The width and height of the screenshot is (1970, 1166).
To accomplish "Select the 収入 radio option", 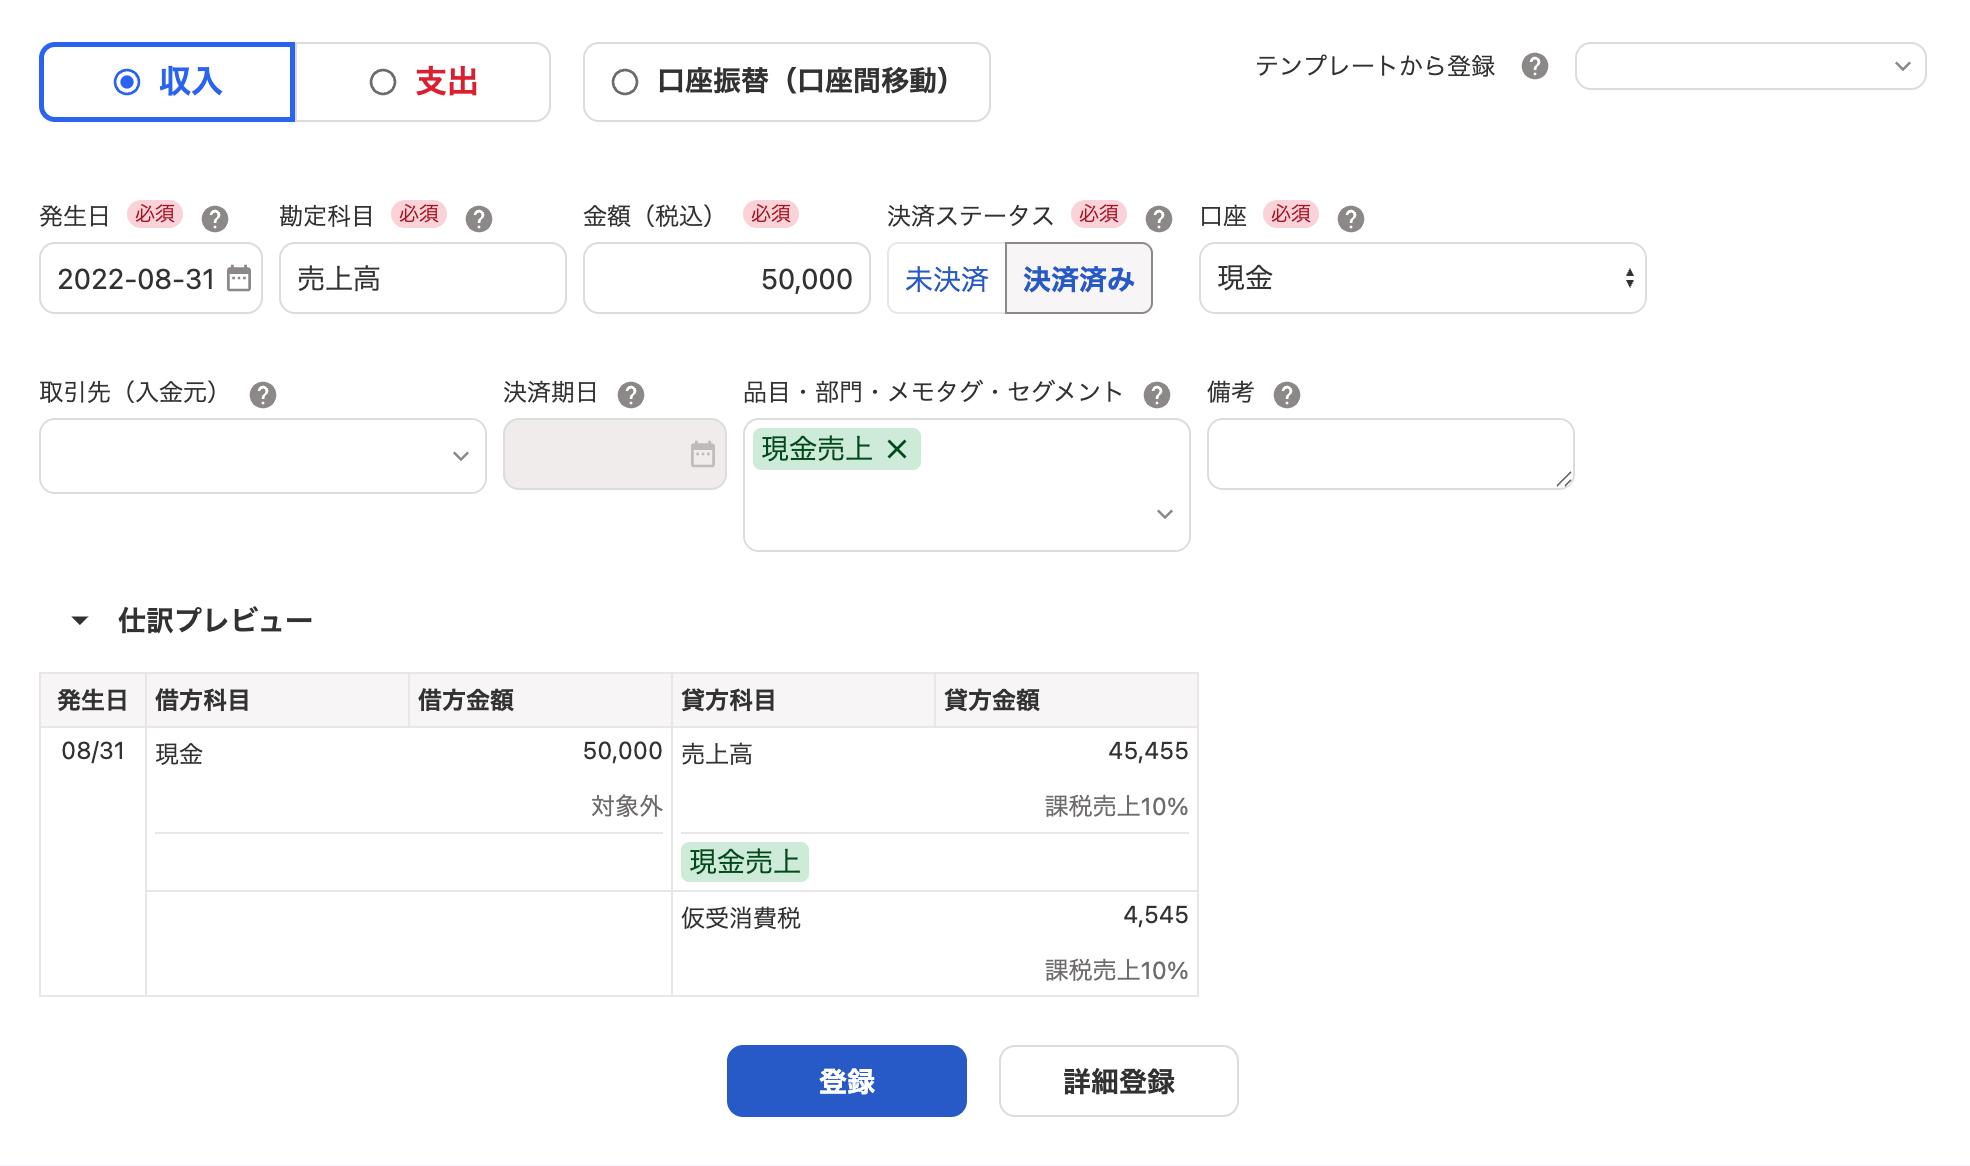I will [x=167, y=82].
